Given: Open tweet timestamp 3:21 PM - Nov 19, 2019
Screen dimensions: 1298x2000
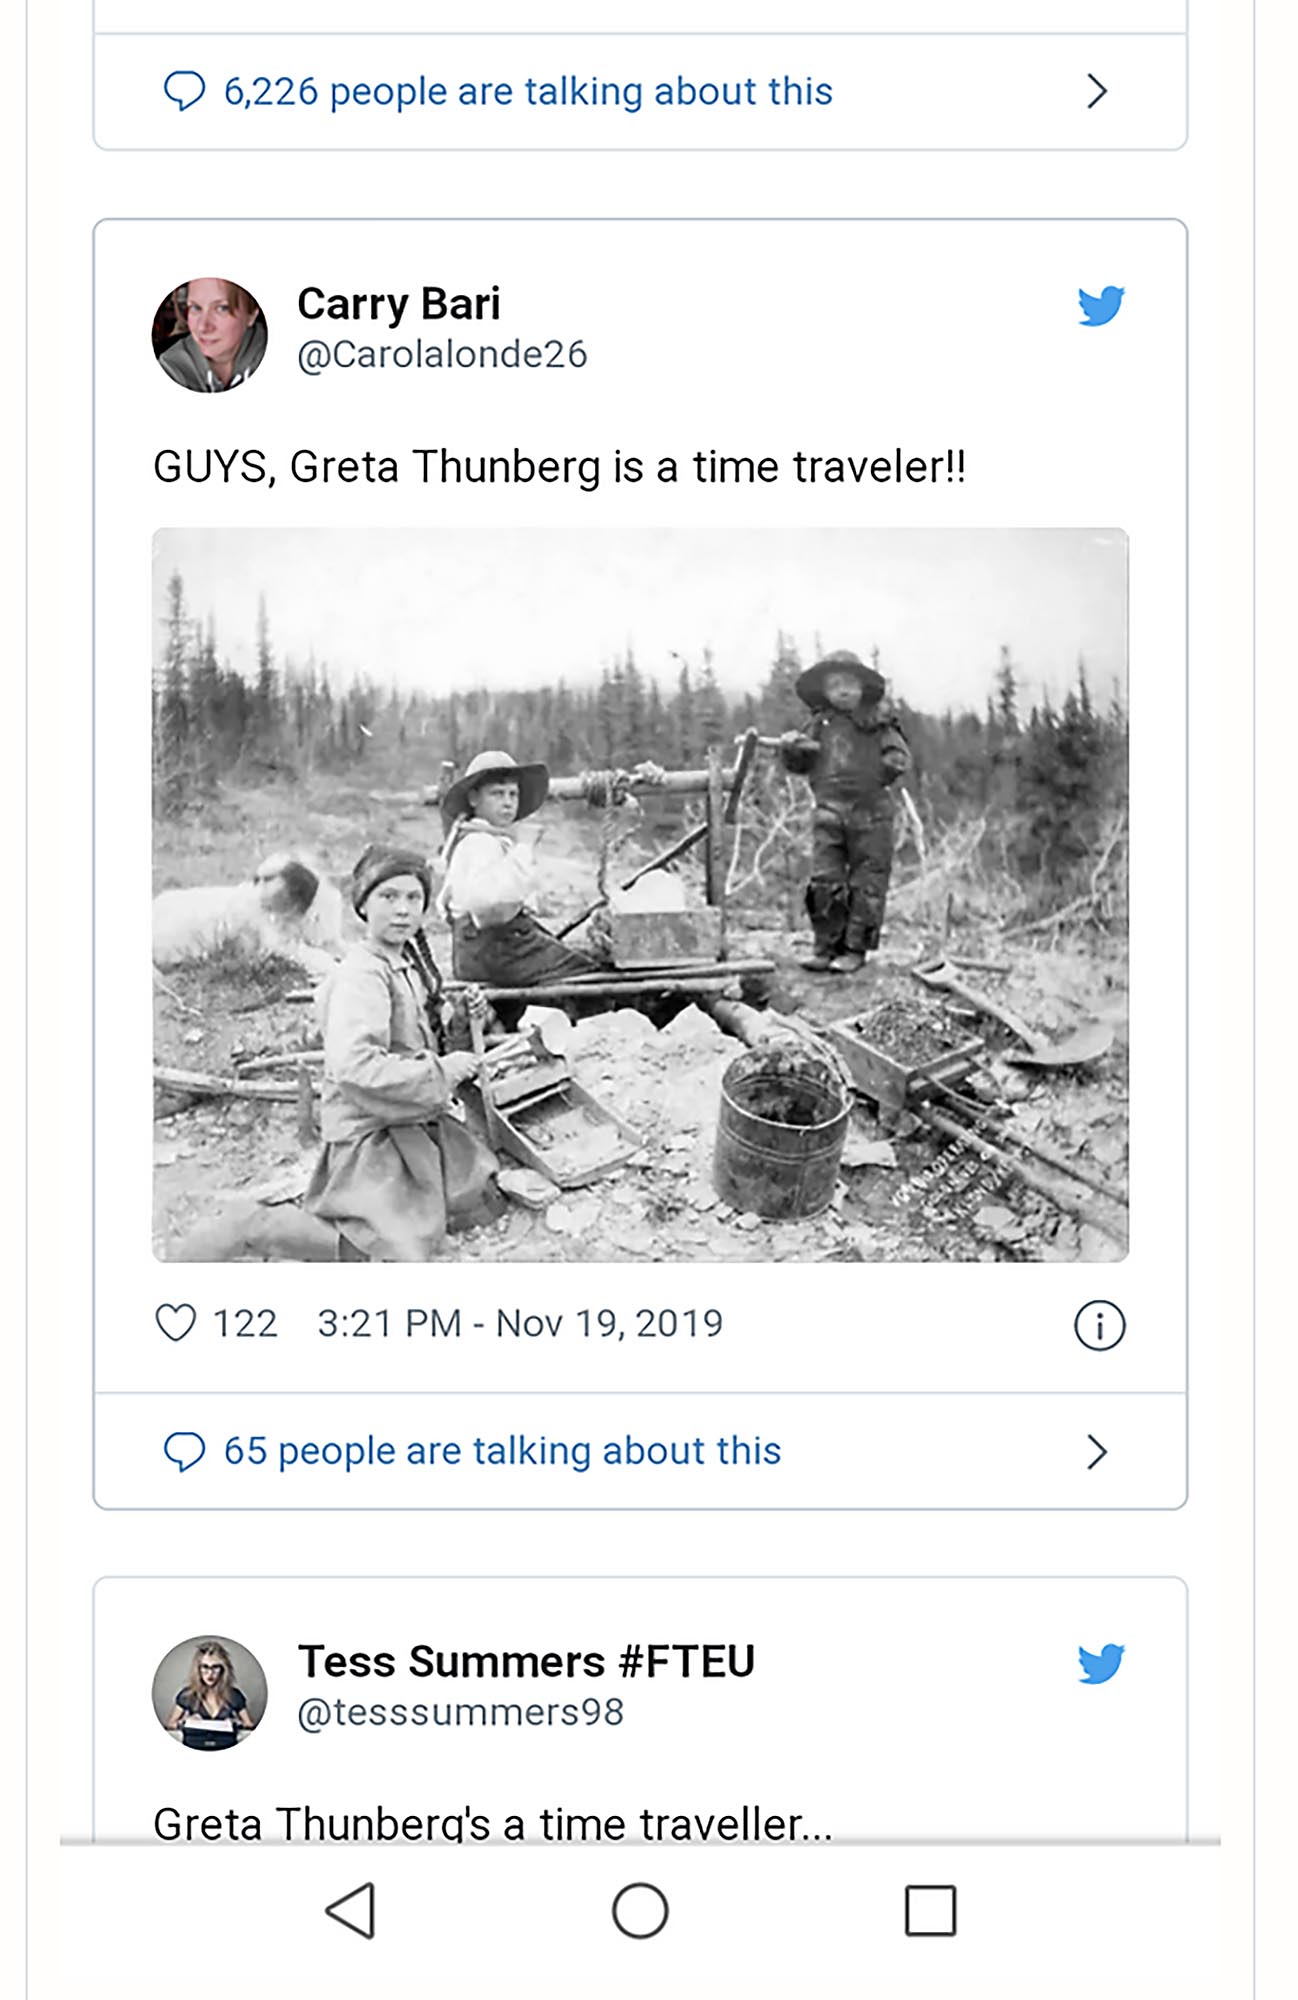Looking at the screenshot, I should pyautogui.click(x=520, y=1323).
